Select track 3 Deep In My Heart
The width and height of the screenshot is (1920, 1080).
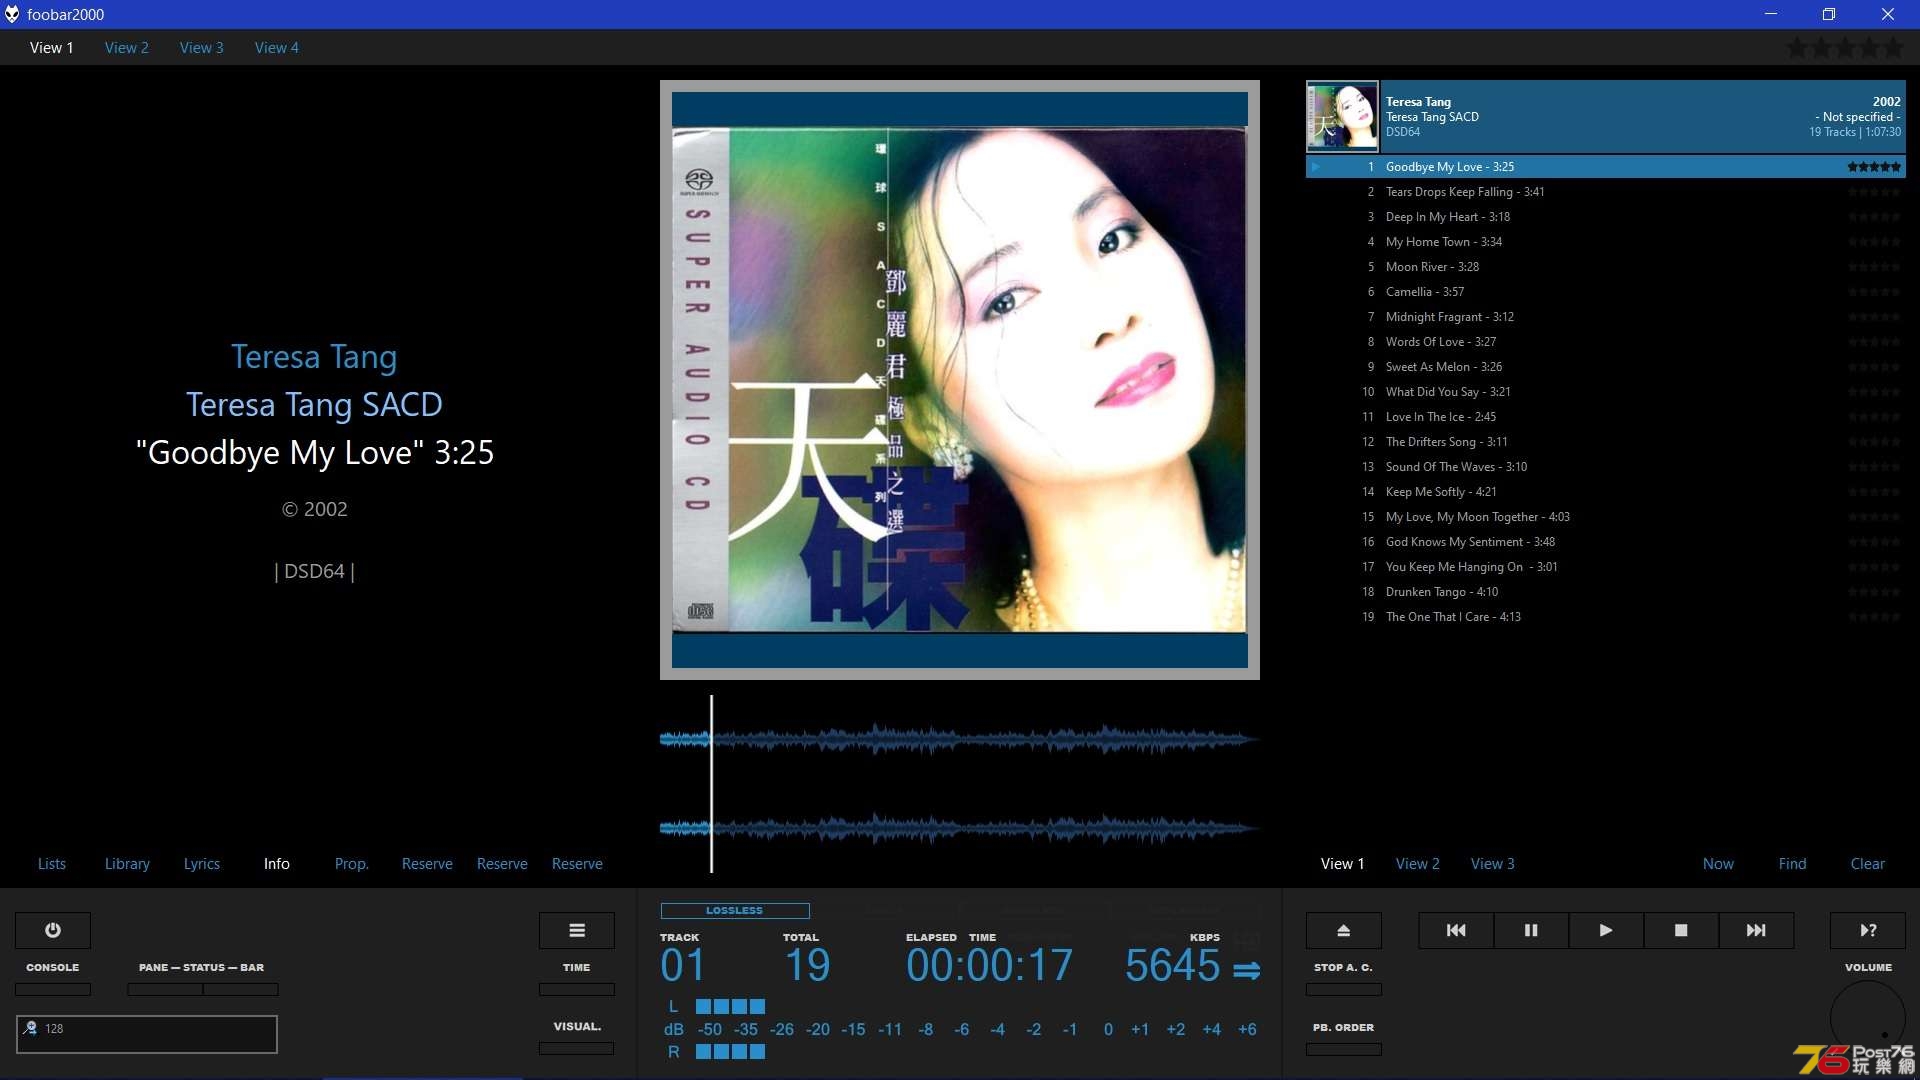1606,217
